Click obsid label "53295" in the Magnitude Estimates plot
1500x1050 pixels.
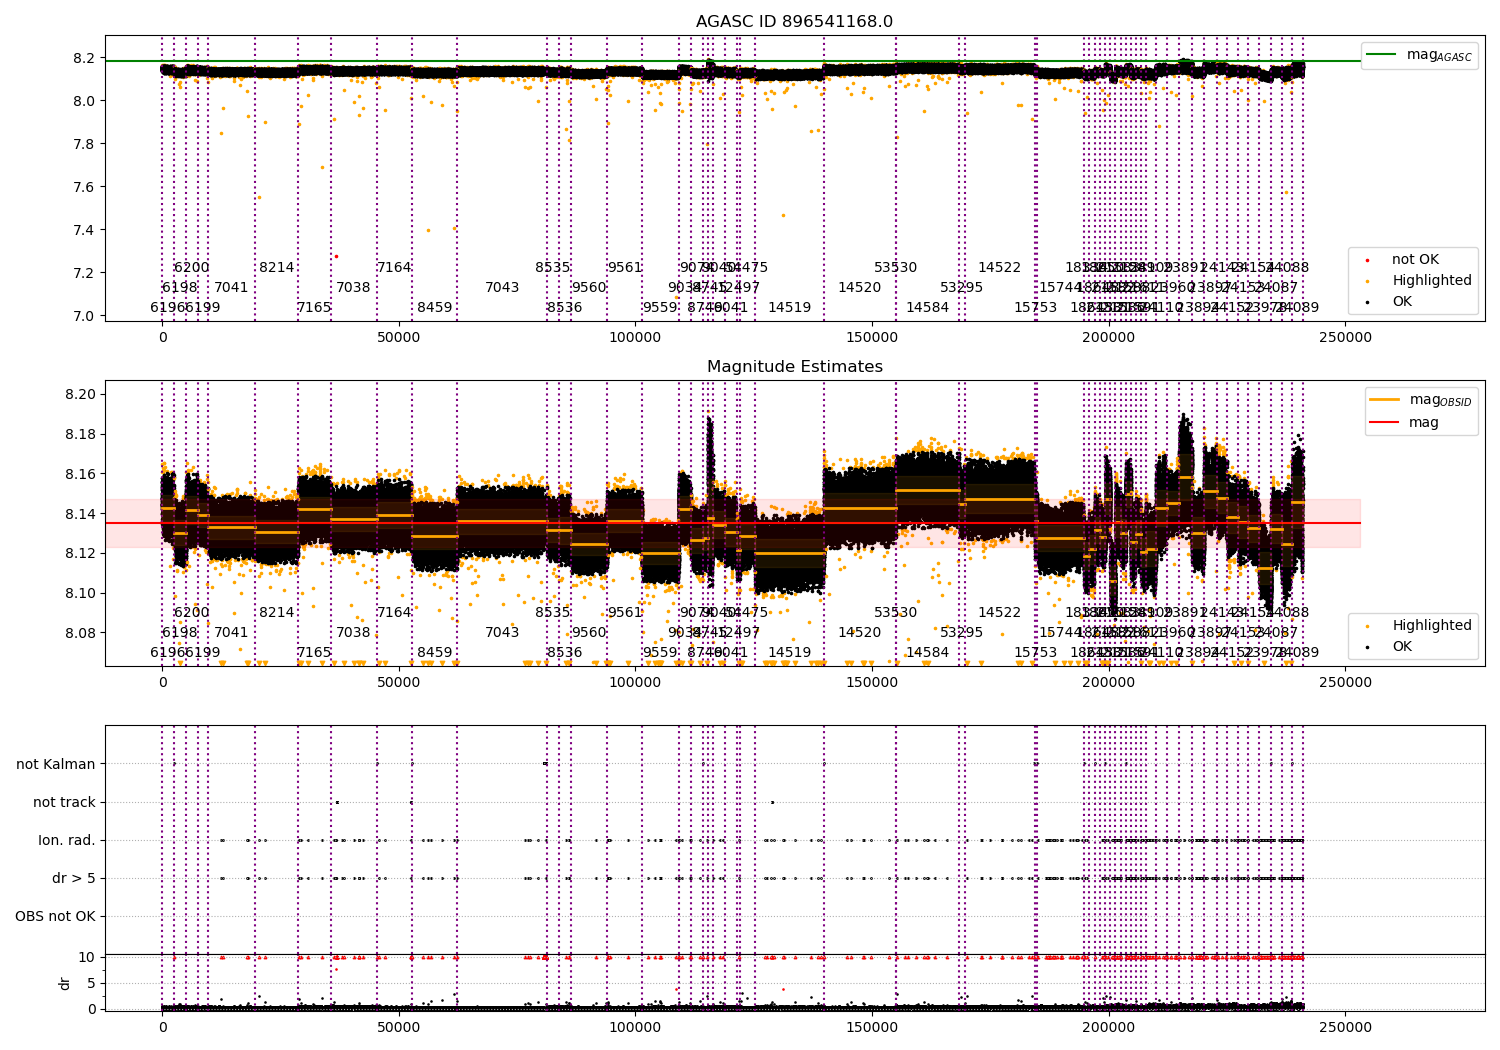[962, 633]
